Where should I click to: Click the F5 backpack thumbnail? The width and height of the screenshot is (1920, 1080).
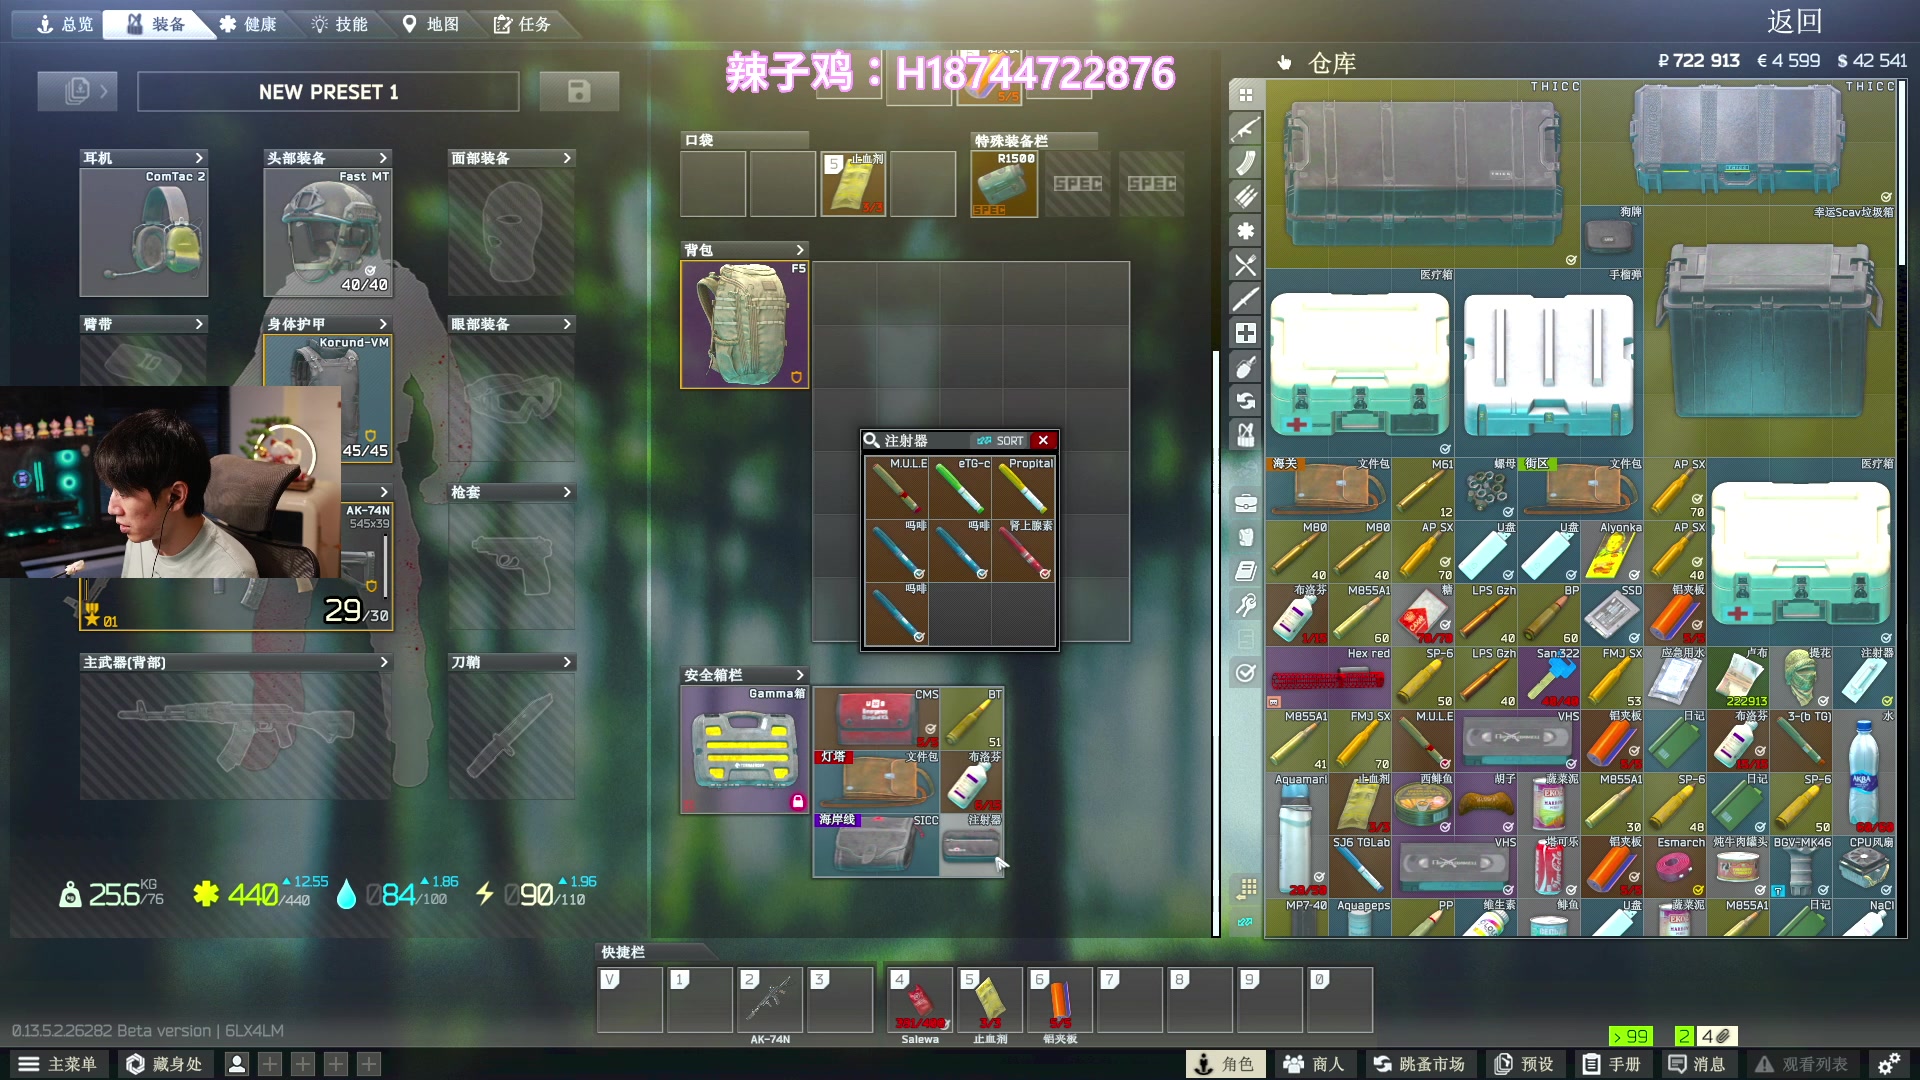(744, 324)
